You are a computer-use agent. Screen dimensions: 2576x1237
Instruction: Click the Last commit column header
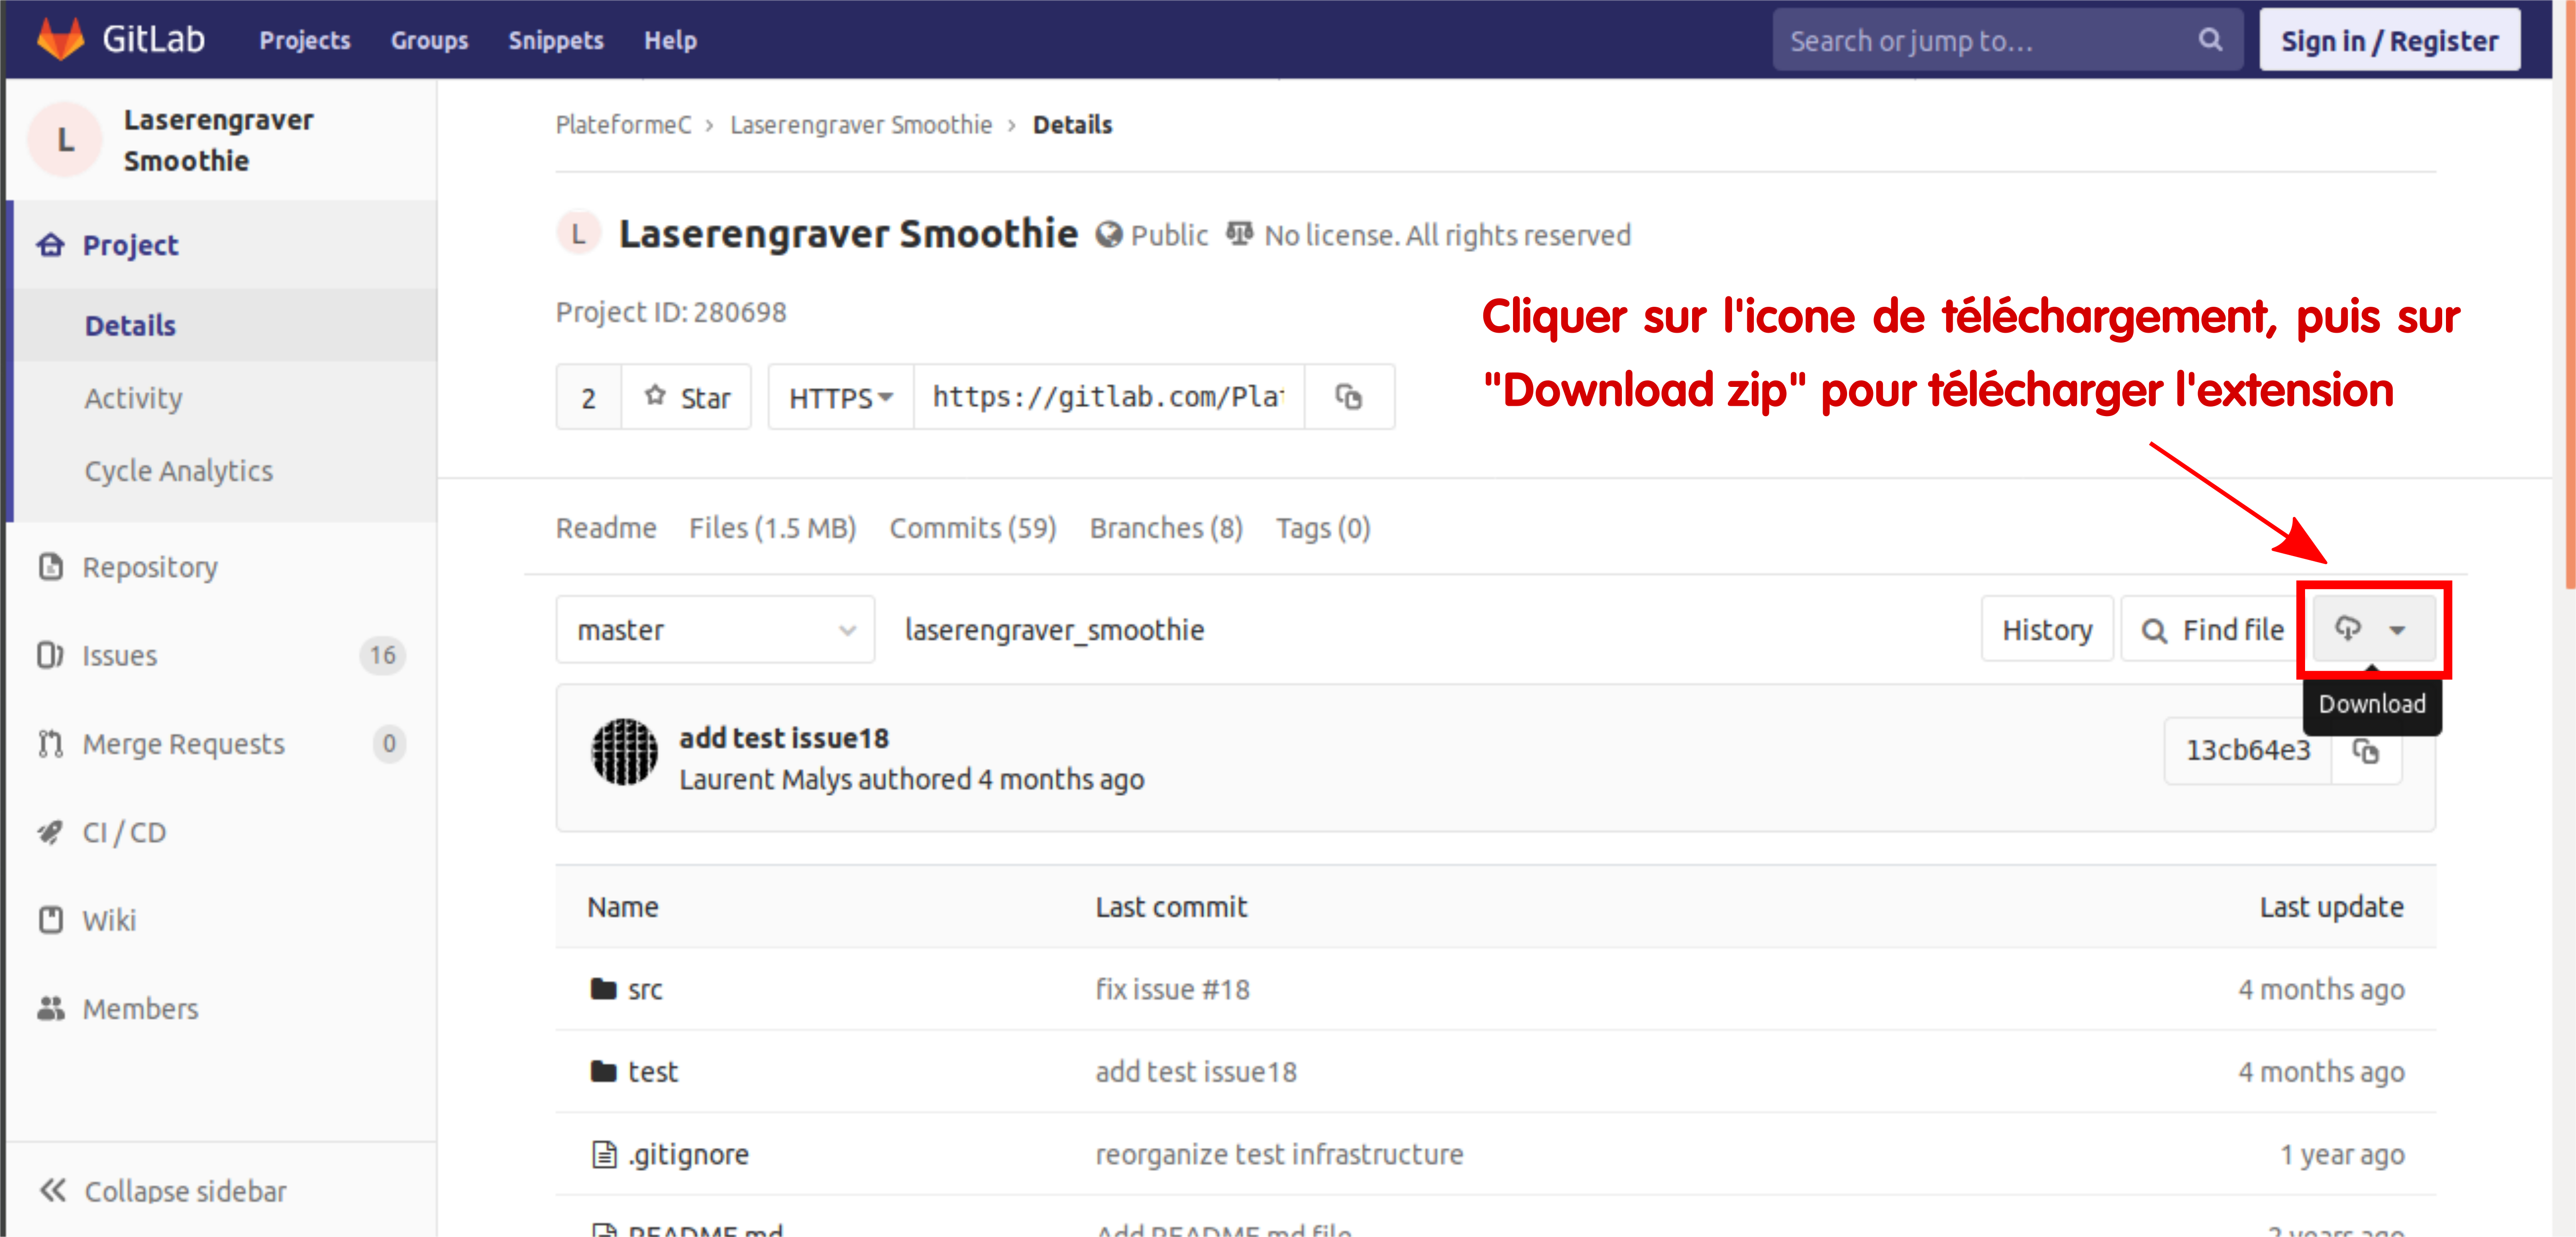click(1171, 907)
